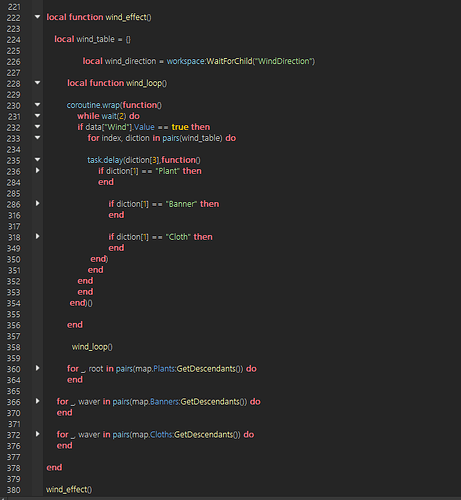Viewport: 461px width, 500px height.
Task: Click line number 358 in the gutter
Action: (x=14, y=347)
